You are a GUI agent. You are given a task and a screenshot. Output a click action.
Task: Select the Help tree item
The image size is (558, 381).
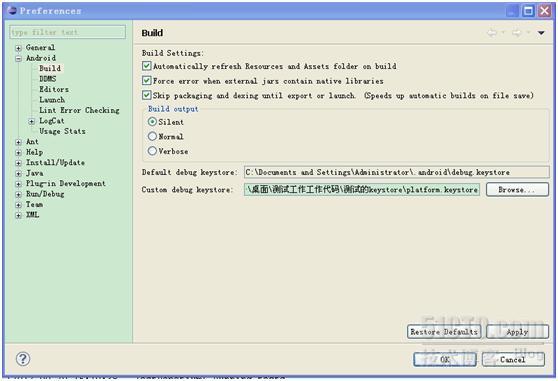[34, 152]
